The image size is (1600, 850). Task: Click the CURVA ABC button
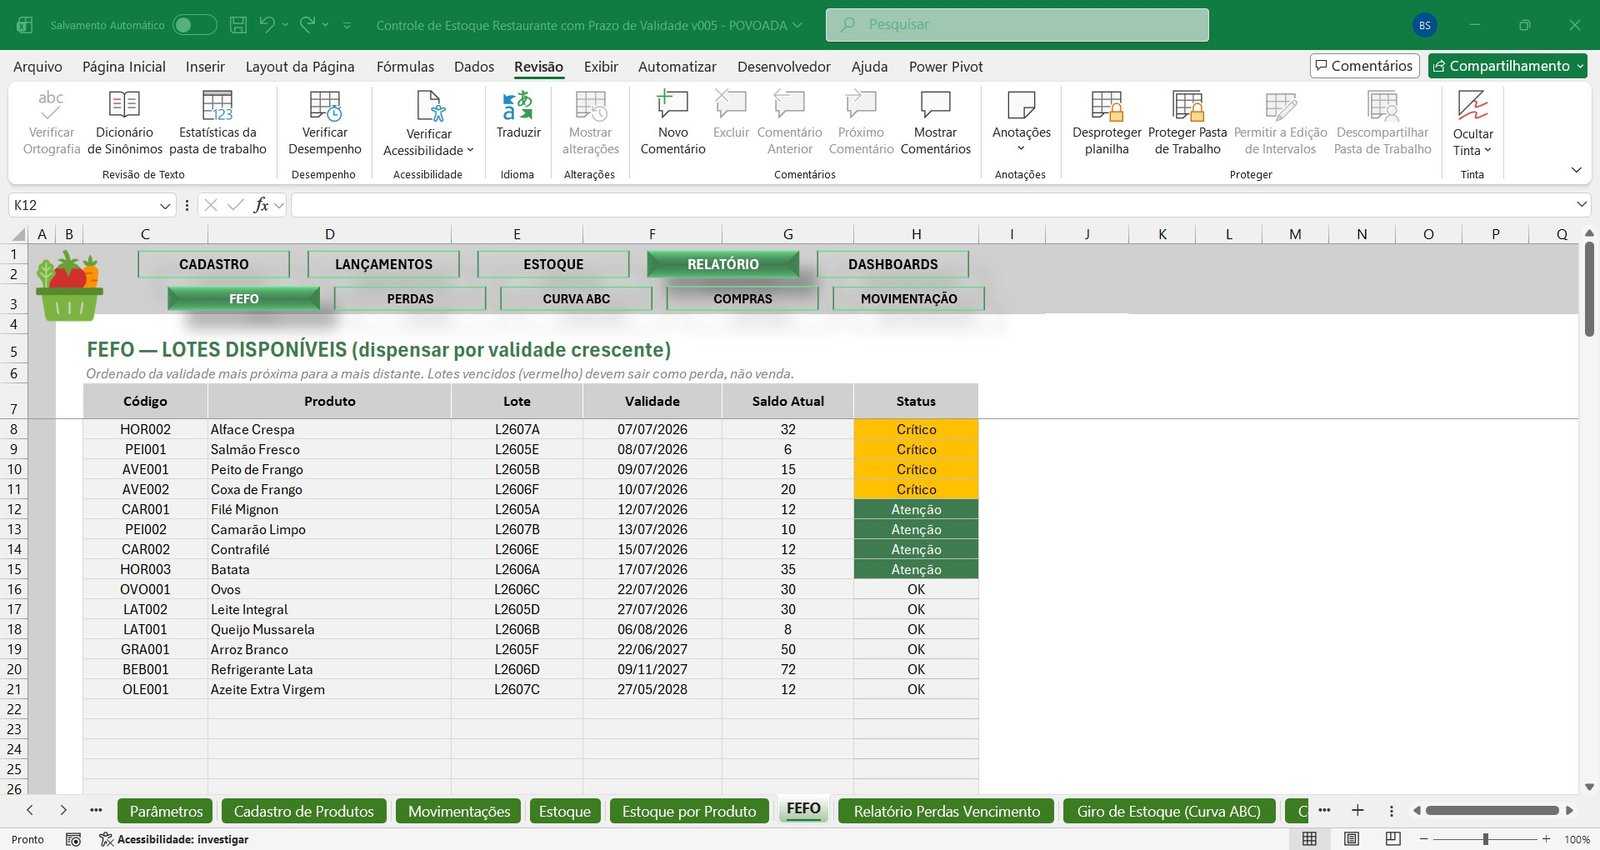[x=576, y=298]
